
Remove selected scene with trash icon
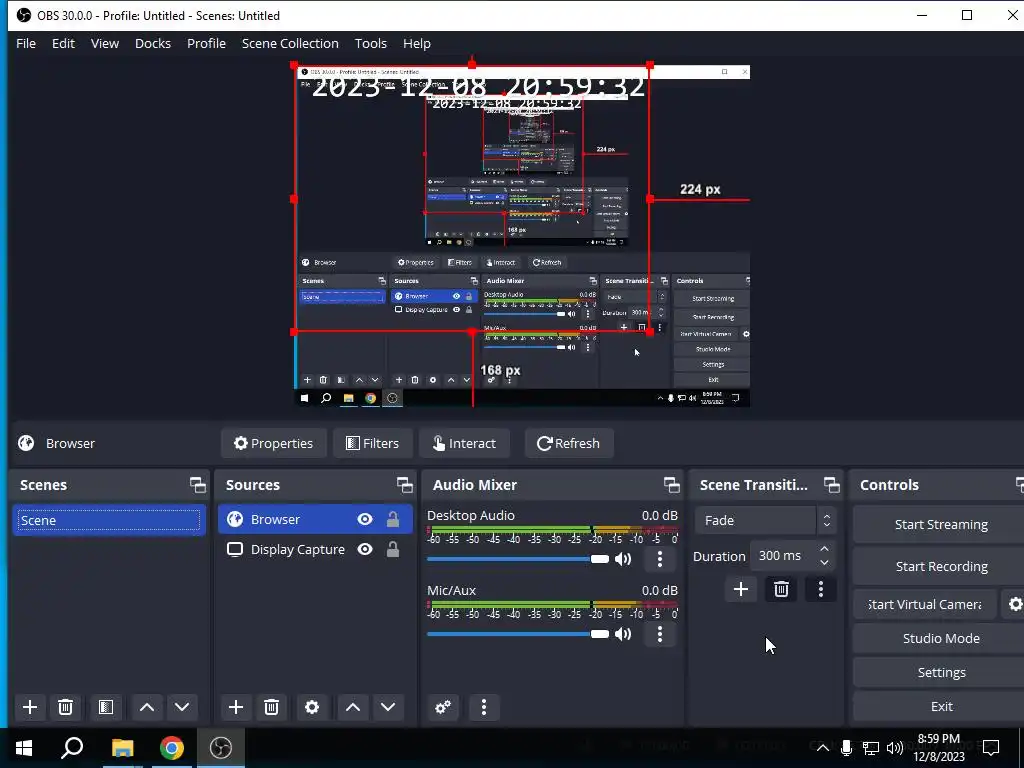(x=65, y=707)
